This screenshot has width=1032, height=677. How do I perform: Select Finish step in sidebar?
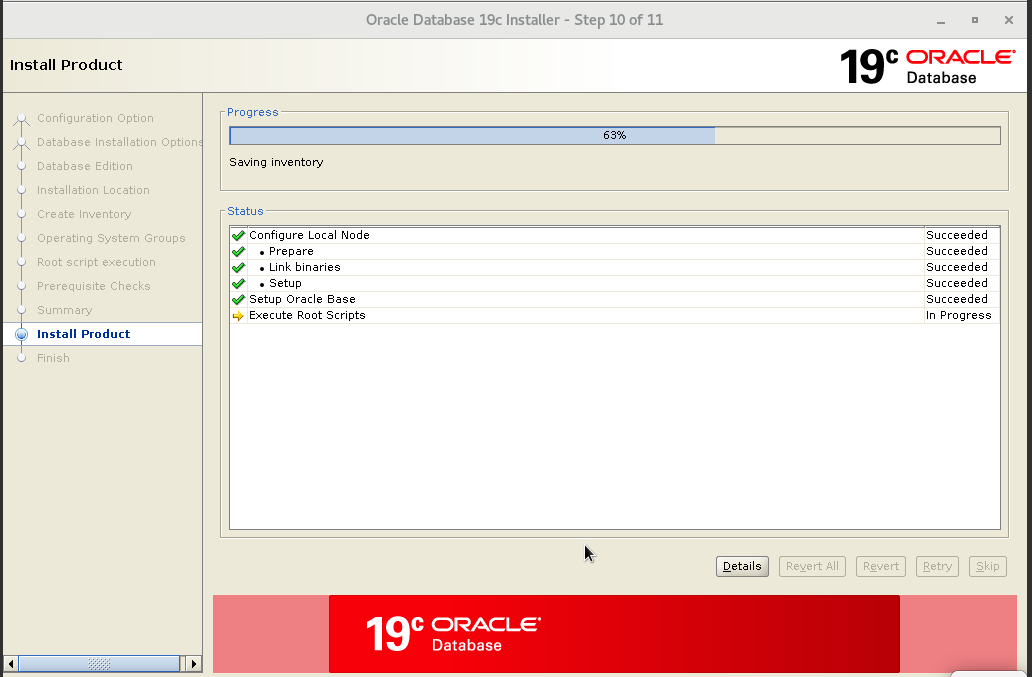click(x=53, y=359)
